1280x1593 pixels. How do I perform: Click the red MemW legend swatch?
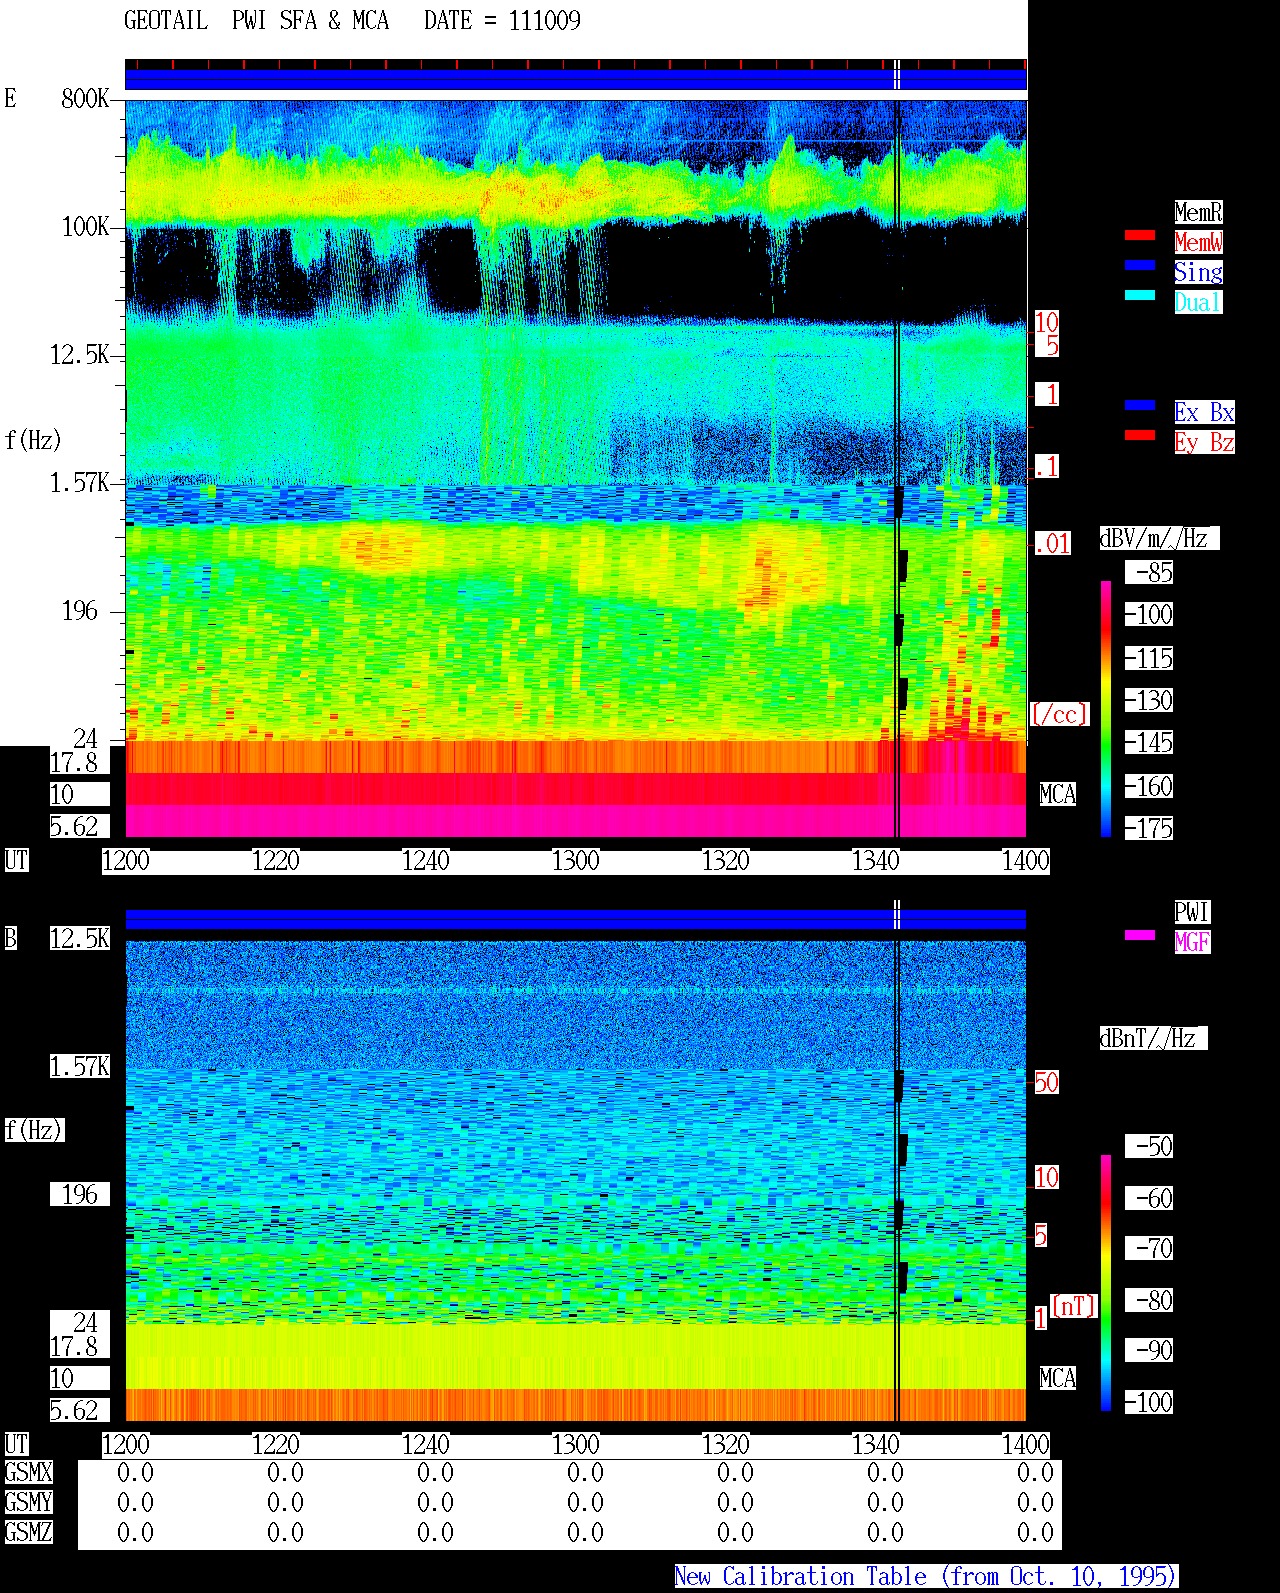(x=1140, y=235)
